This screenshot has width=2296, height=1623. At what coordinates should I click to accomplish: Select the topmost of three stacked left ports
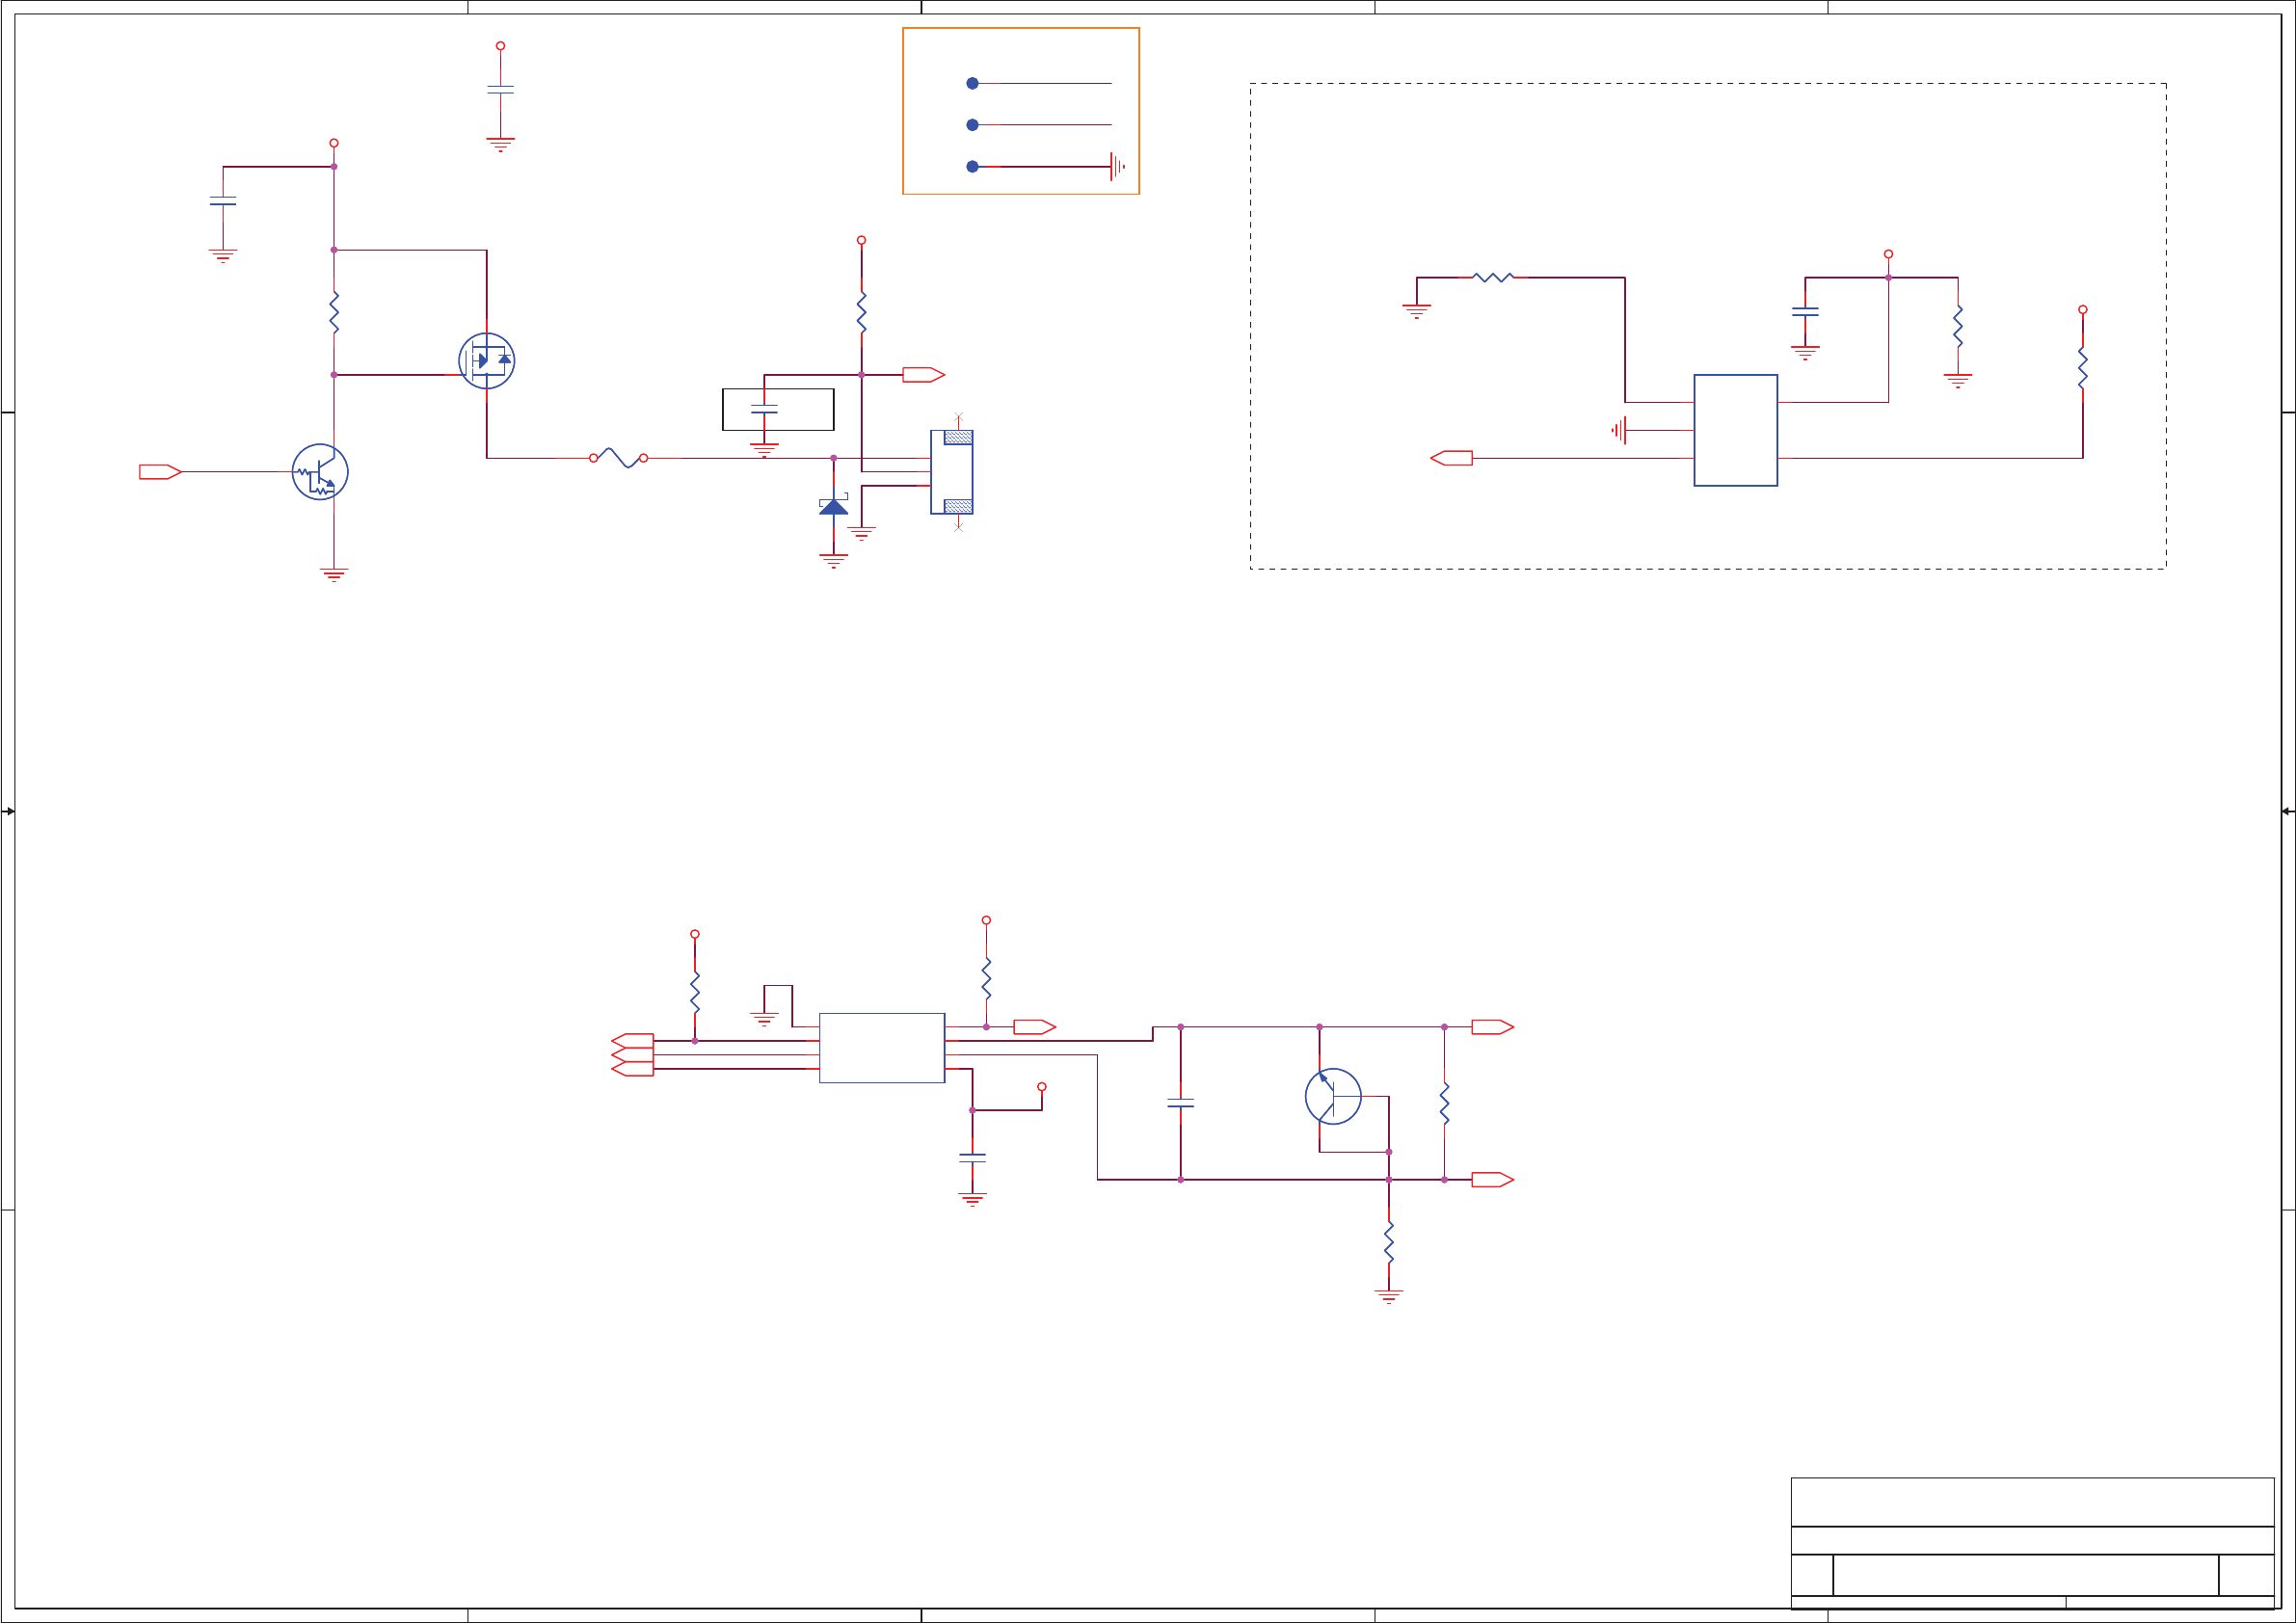click(632, 1041)
